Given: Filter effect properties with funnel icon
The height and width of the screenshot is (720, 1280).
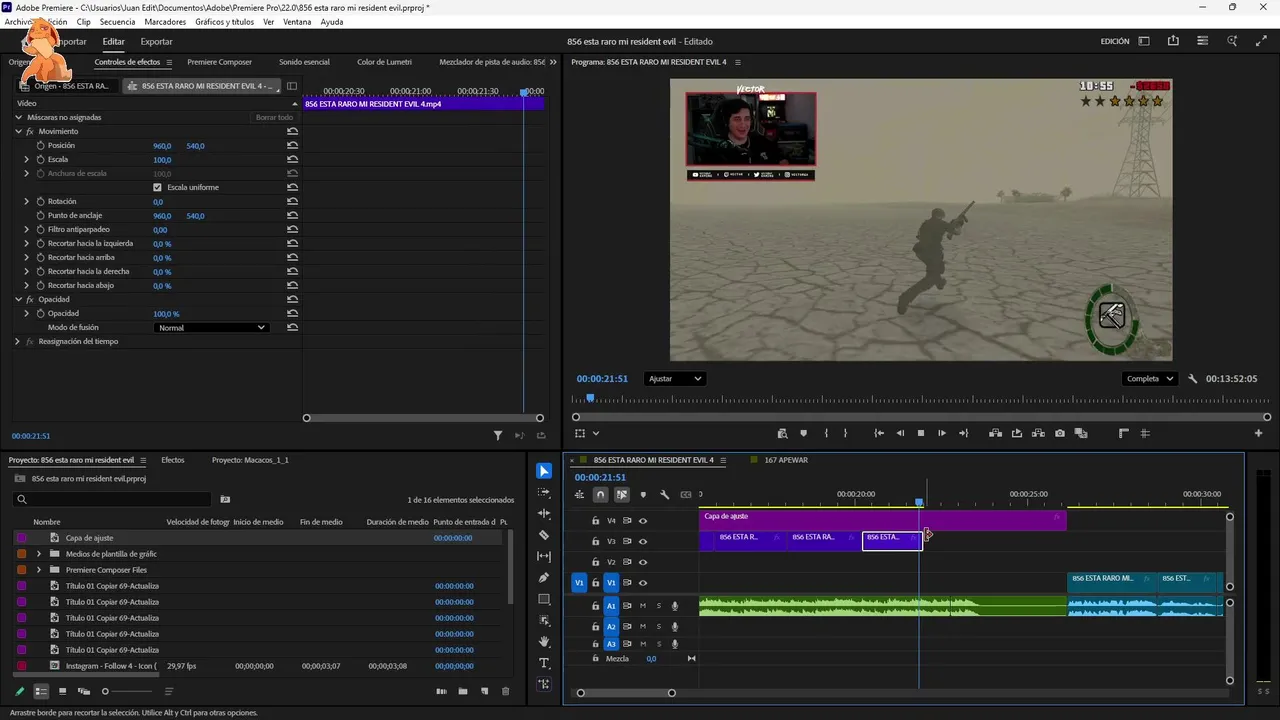Looking at the screenshot, I should click(498, 436).
